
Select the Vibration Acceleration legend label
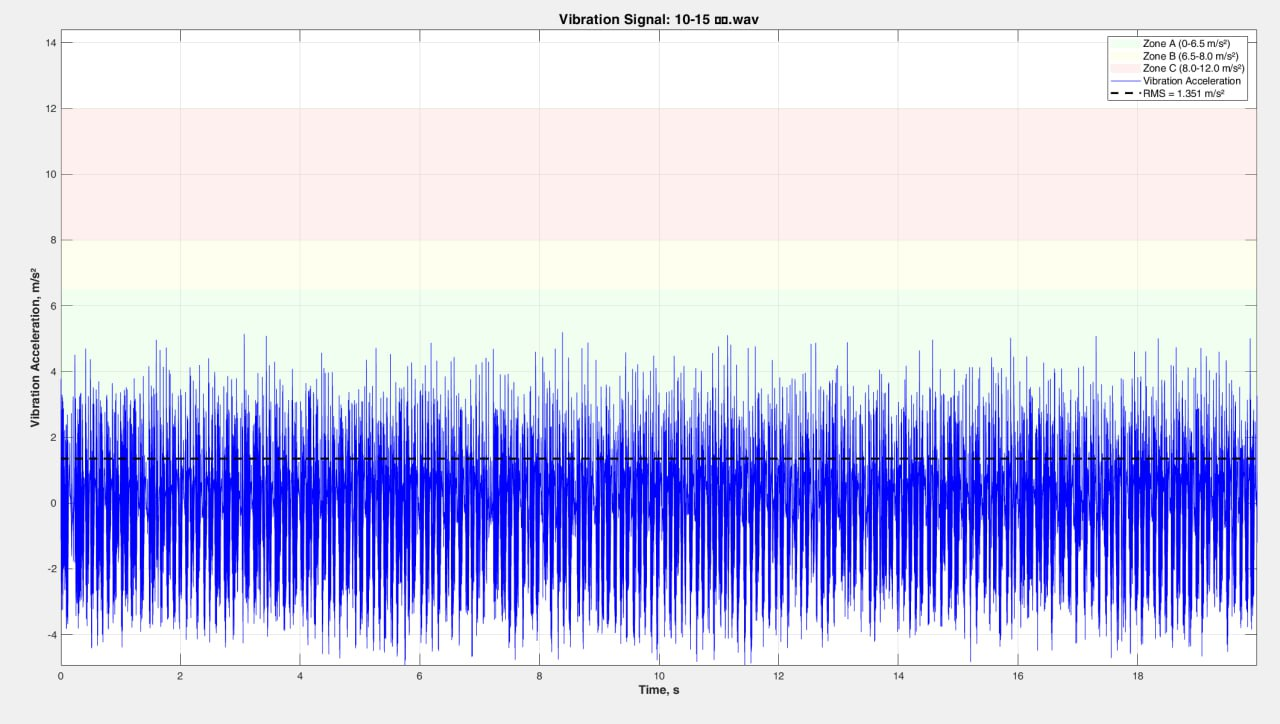(1191, 81)
